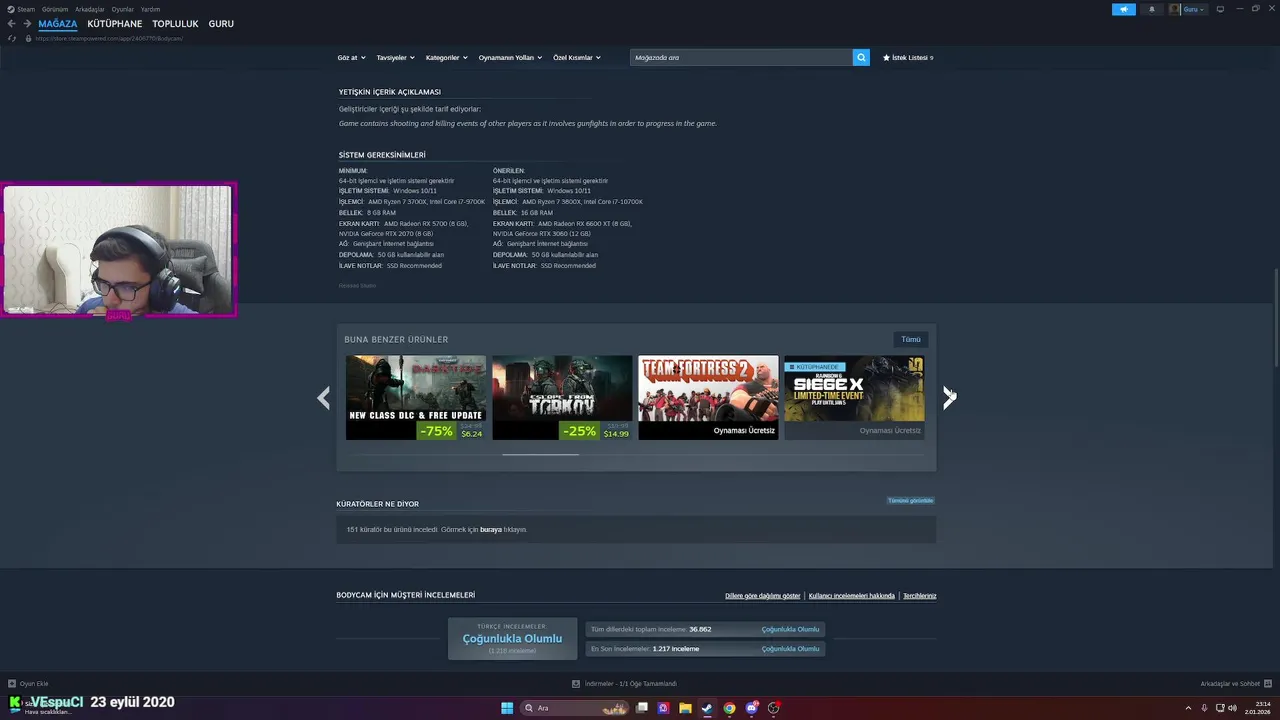
Task: Click the Tümü button in similar products
Action: [911, 339]
